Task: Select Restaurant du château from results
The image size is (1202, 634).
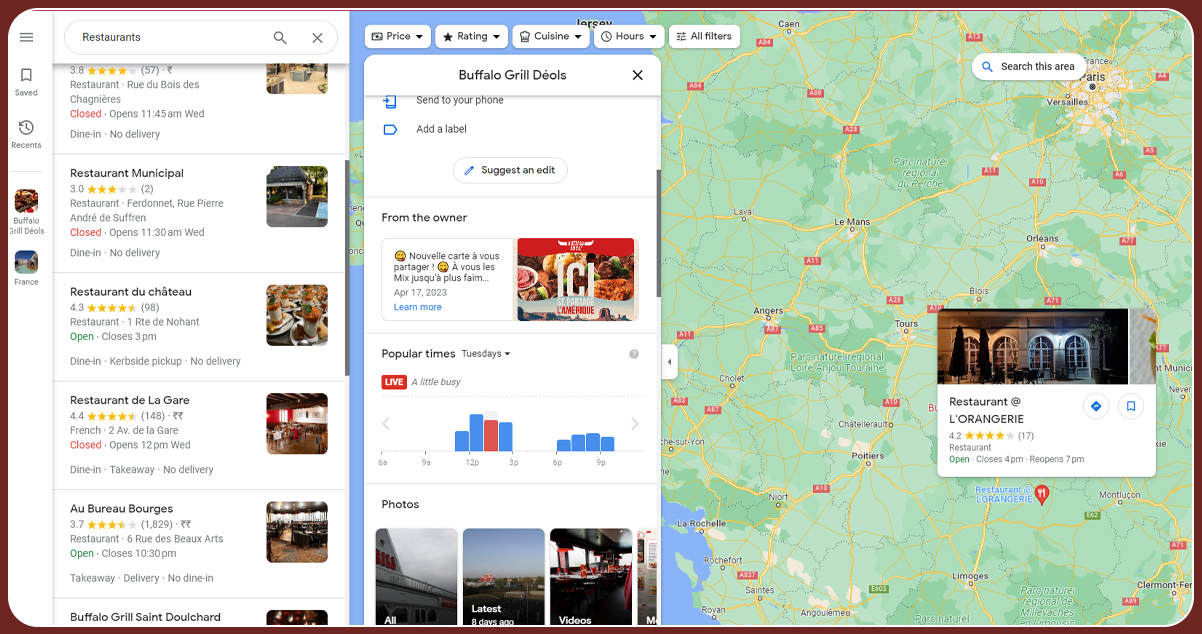Action: point(131,292)
